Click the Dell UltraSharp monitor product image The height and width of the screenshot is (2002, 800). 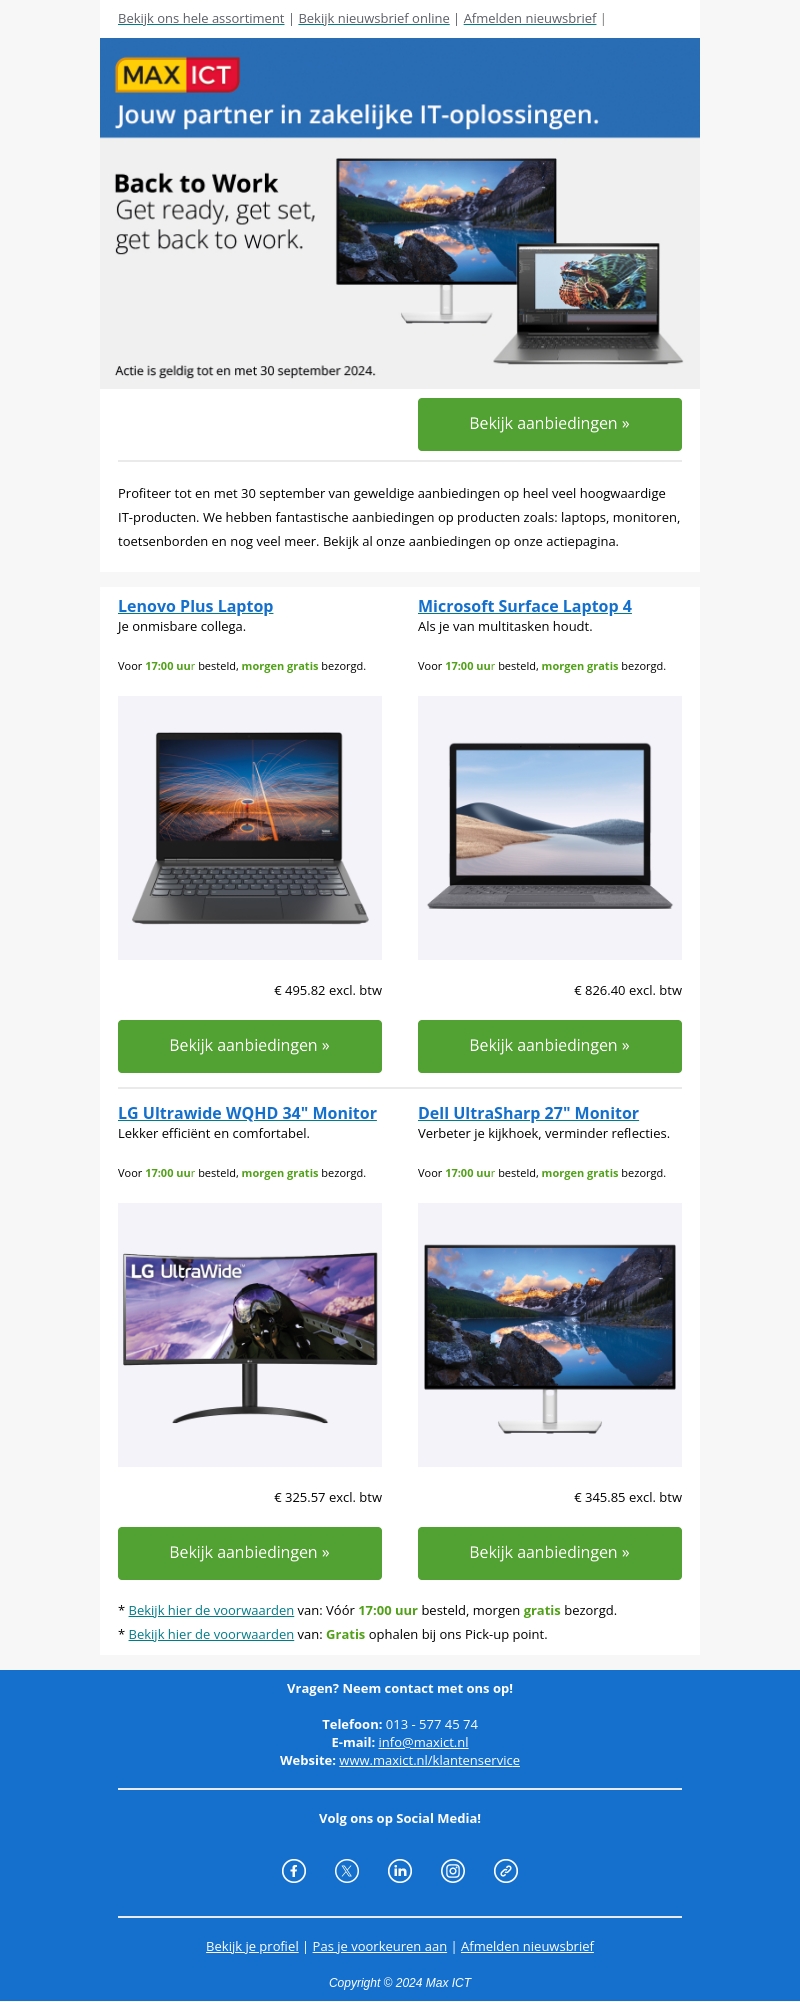tap(550, 1335)
